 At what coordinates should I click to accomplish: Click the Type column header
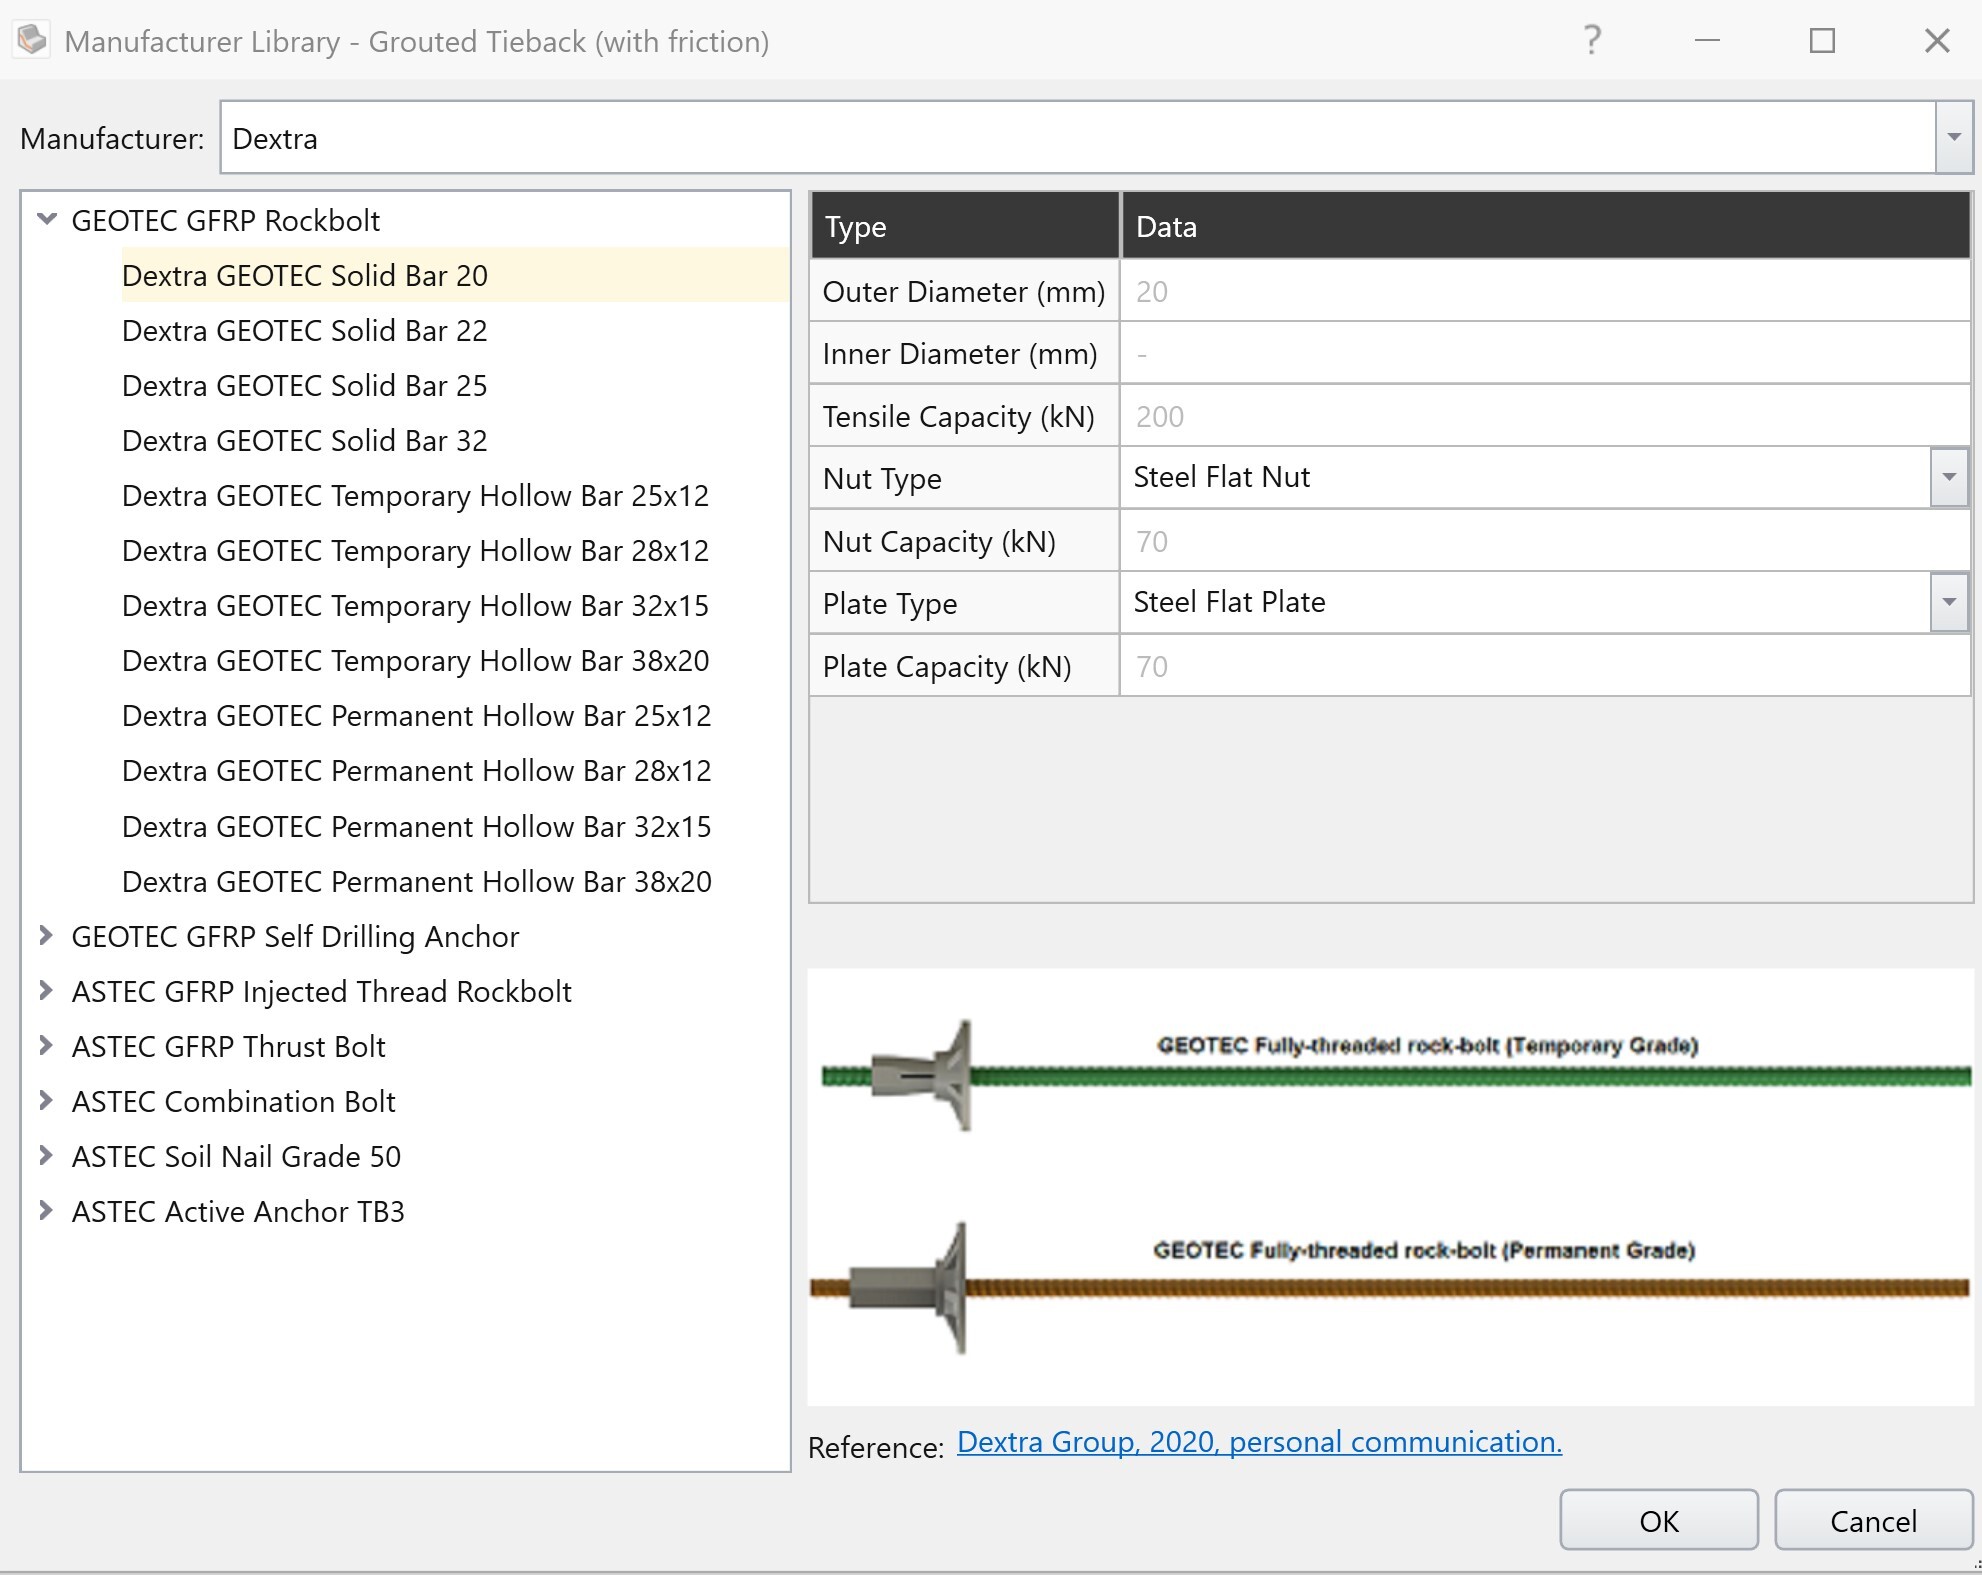(x=964, y=226)
